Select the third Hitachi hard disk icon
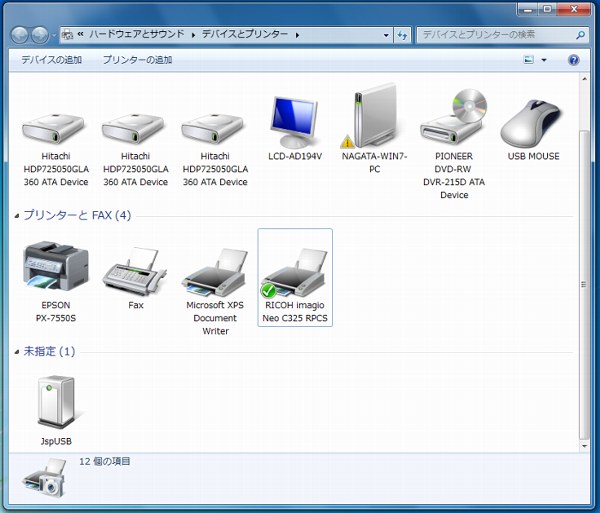The width and height of the screenshot is (600, 513). 212,129
